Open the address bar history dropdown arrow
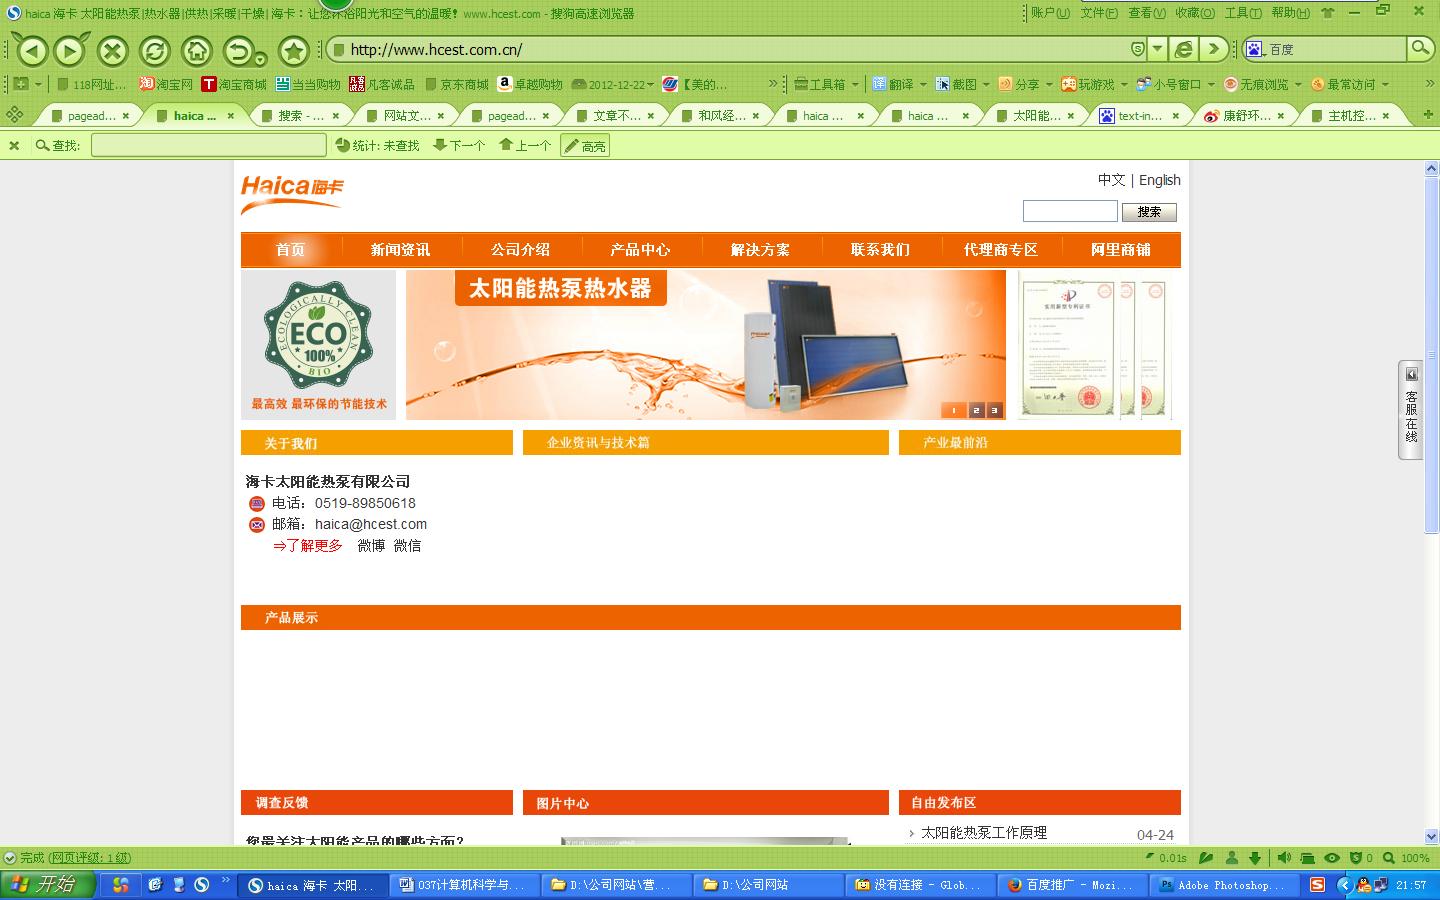The width and height of the screenshot is (1440, 900). coord(1157,48)
